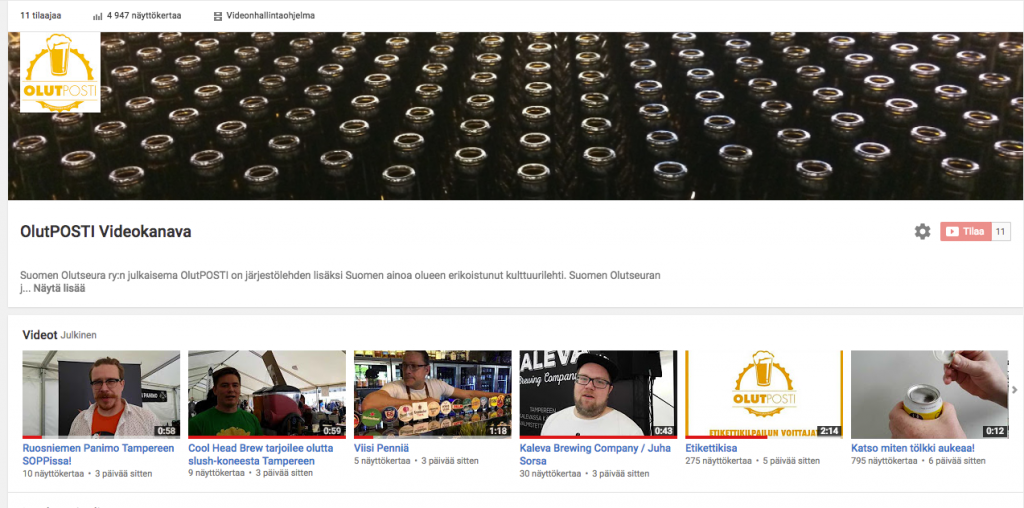Image resolution: width=1024 pixels, height=508 pixels.
Task: Subscribe with the Tilaa button
Action: [x=965, y=231]
